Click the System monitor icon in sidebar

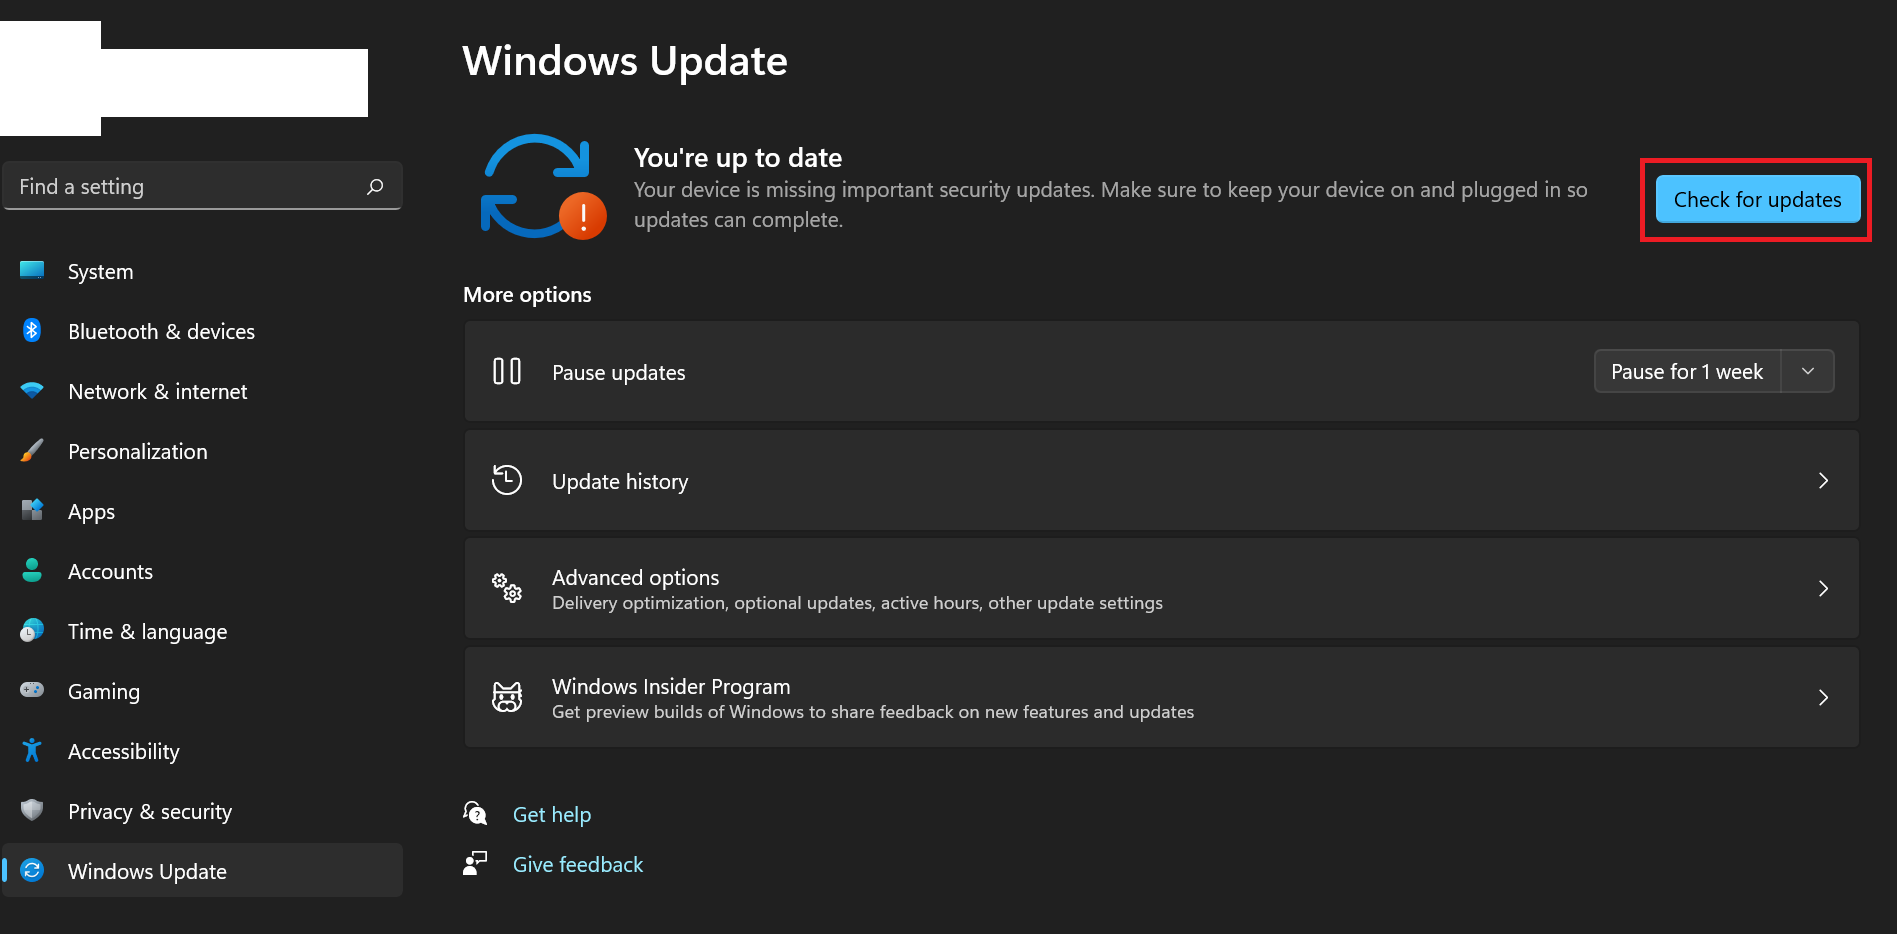click(32, 270)
